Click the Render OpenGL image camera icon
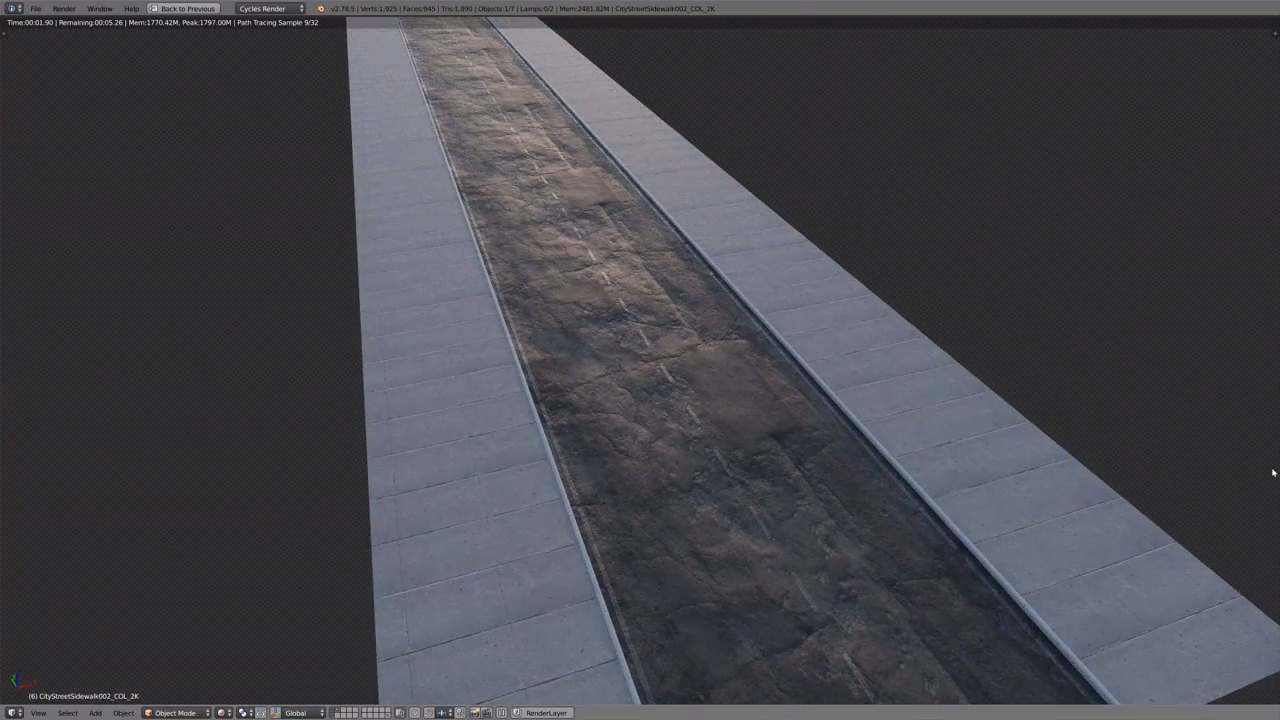This screenshot has width=1280, height=720. point(476,712)
